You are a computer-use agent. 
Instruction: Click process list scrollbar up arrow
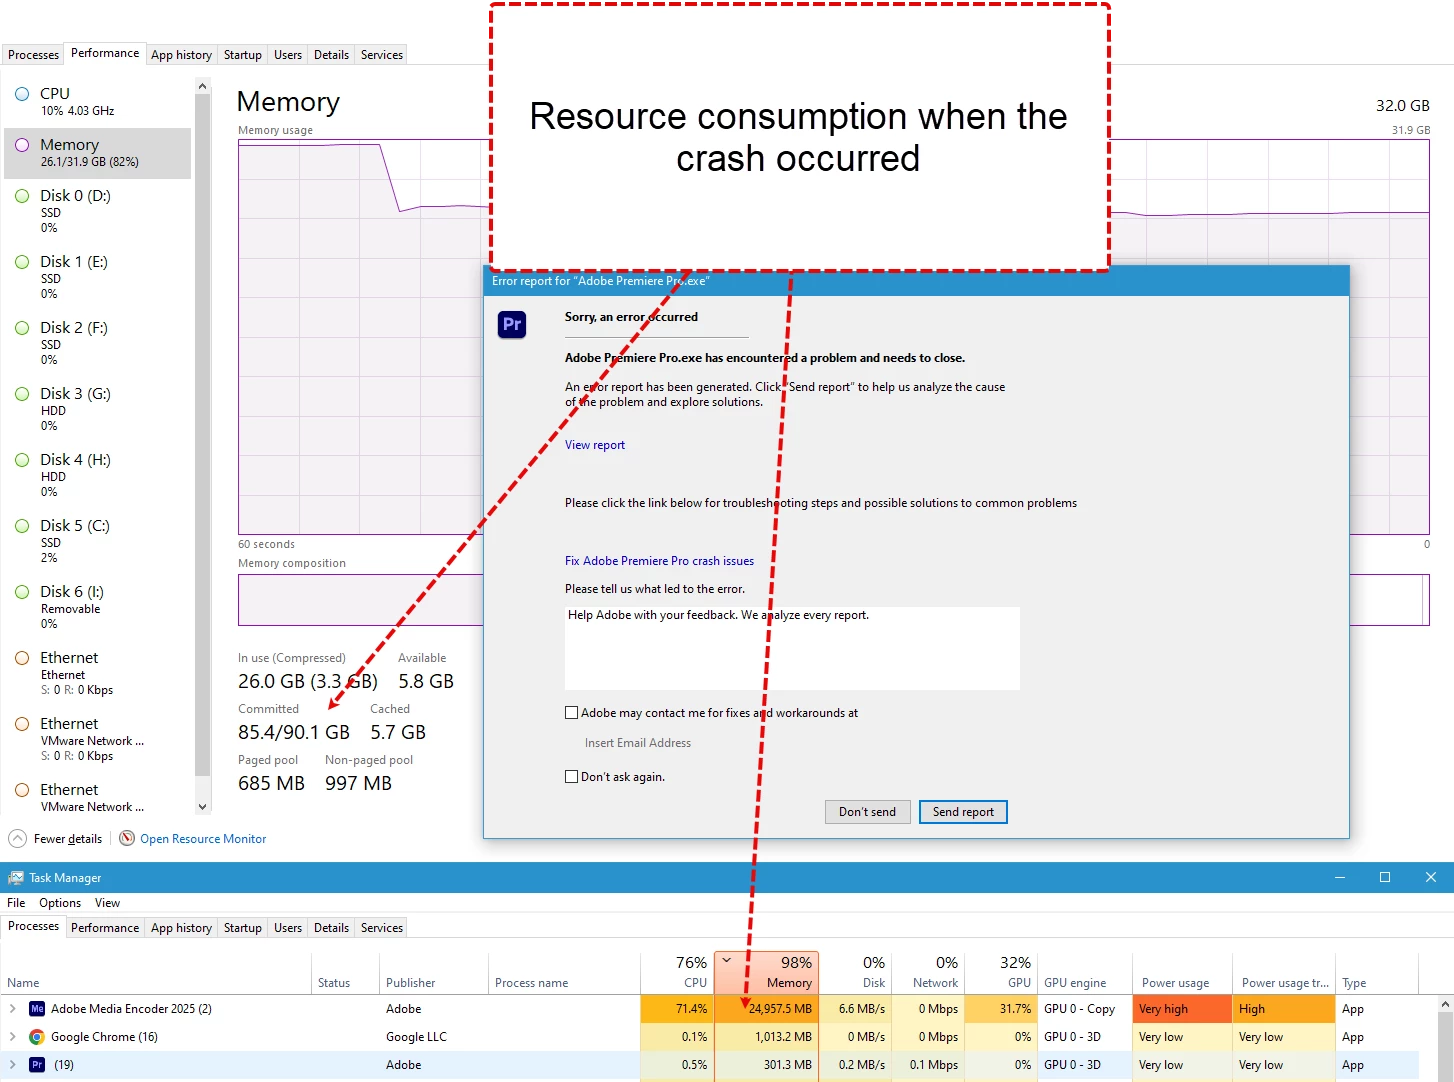click(1445, 1003)
